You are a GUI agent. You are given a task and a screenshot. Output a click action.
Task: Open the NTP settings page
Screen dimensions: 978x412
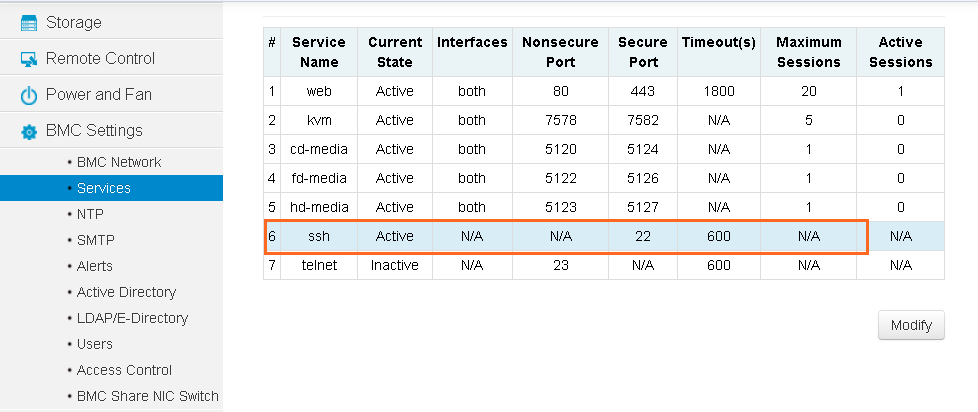(90, 214)
